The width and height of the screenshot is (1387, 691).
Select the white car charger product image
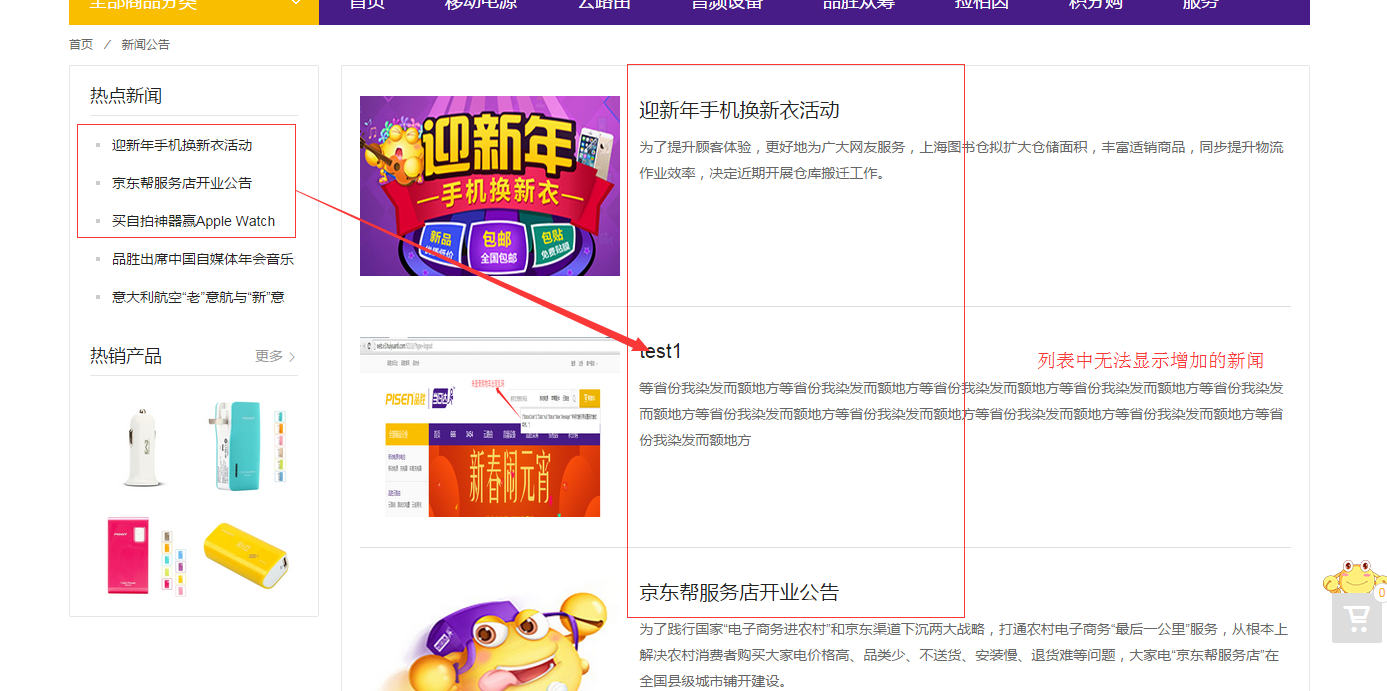pos(143,446)
